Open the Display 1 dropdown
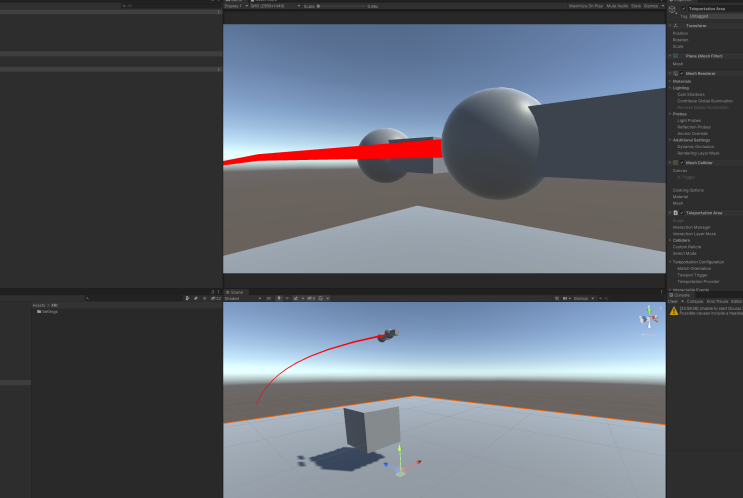 click(x=236, y=6)
